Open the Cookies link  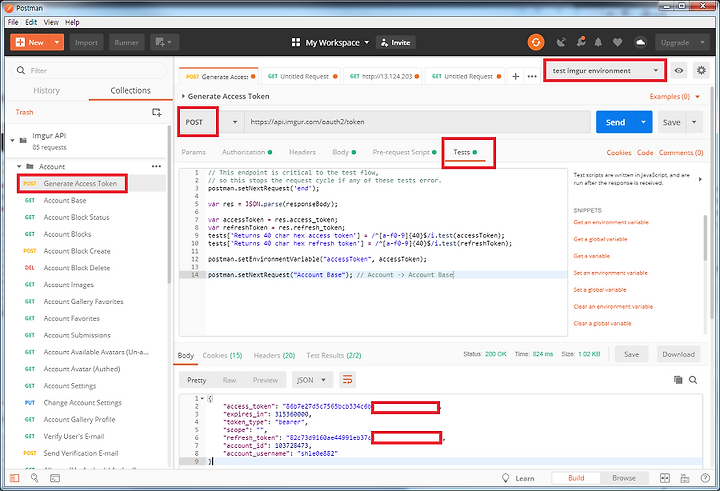[619, 152]
